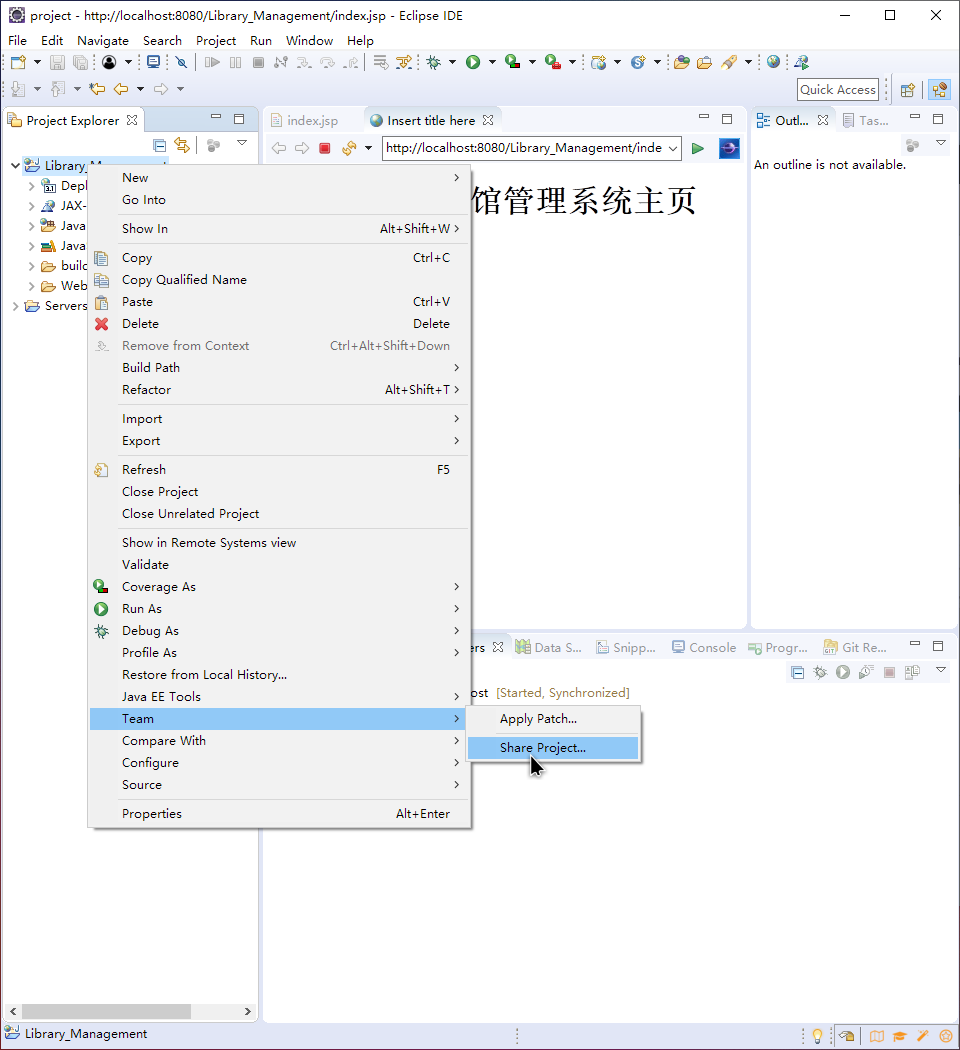
Task: Click the Search flashlight toolbar icon
Action: (x=729, y=62)
